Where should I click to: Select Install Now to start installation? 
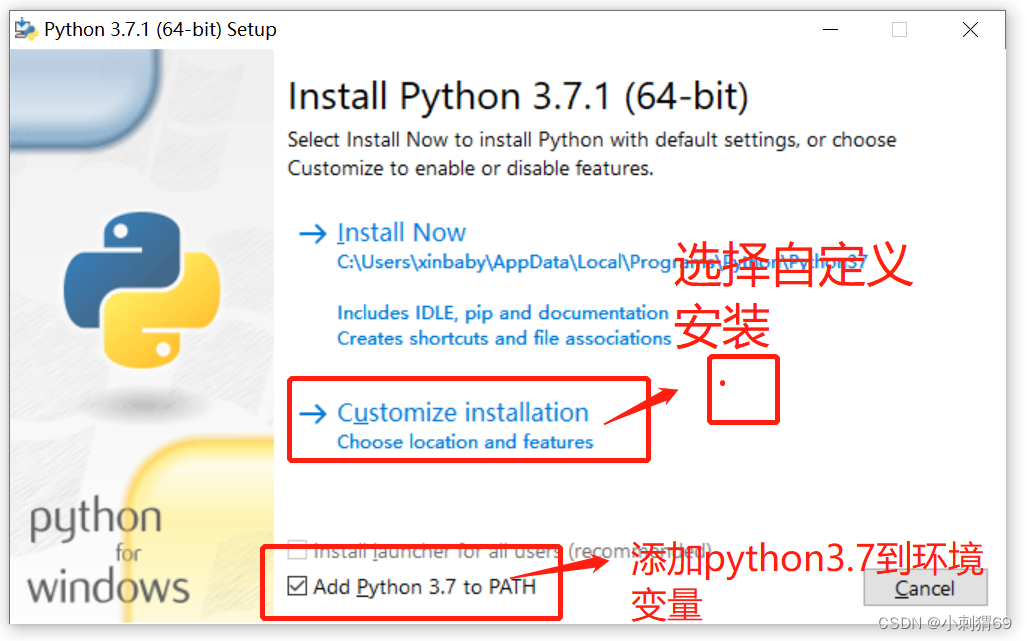[x=401, y=232]
